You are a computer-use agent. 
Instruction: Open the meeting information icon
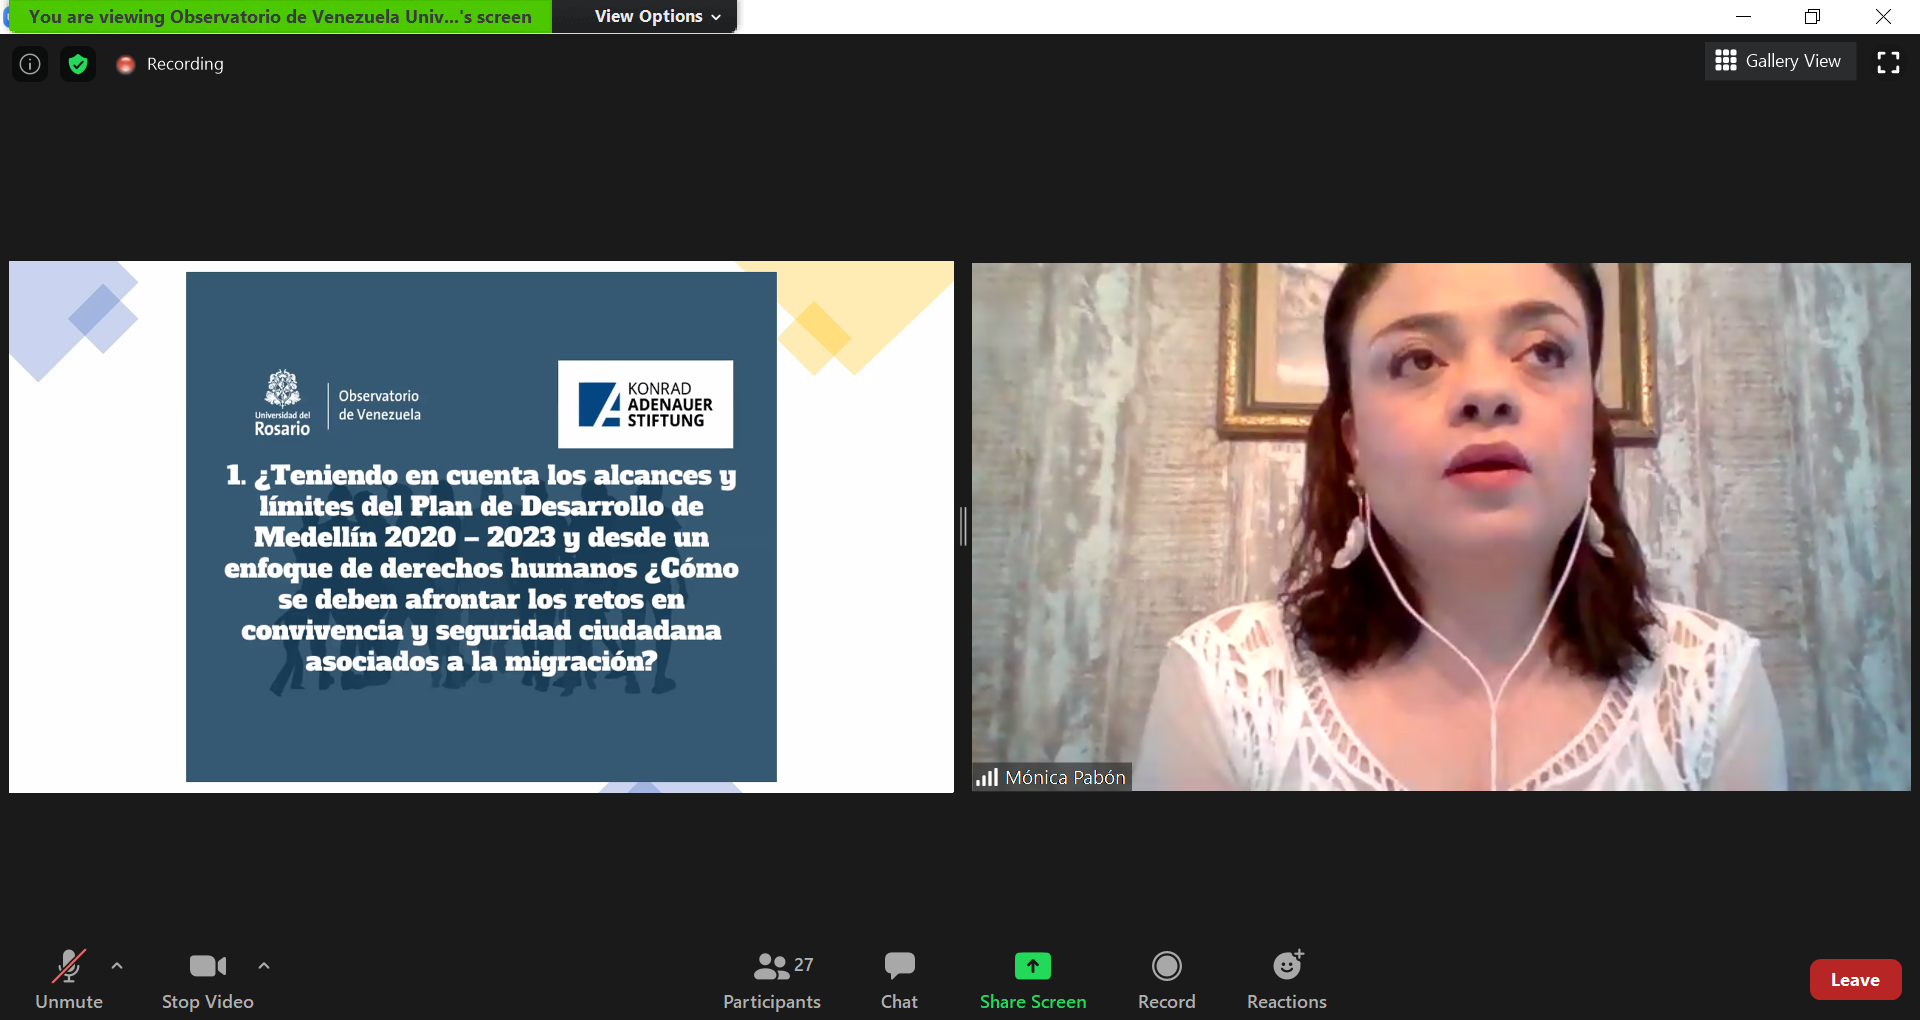tap(30, 64)
